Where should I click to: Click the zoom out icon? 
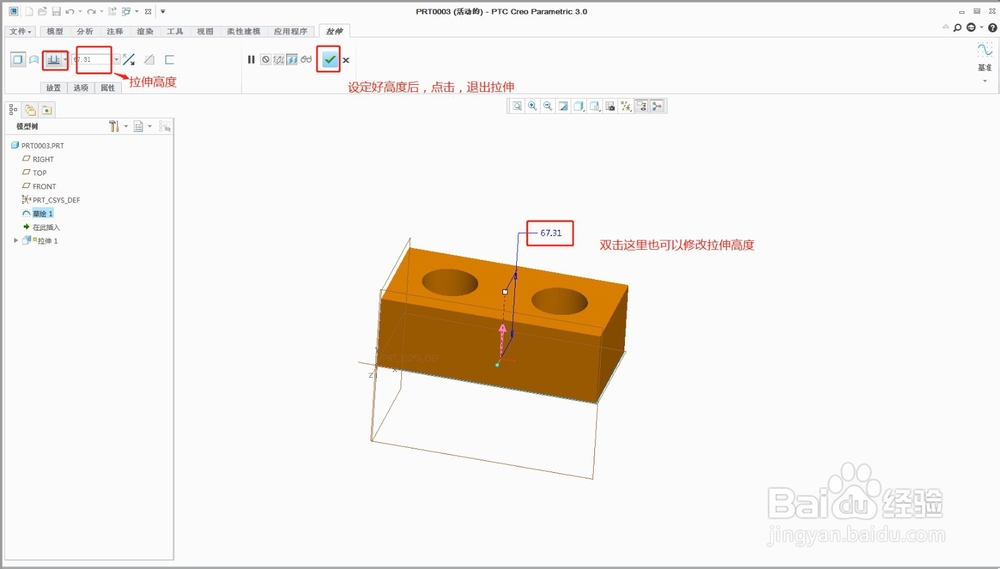[x=548, y=106]
